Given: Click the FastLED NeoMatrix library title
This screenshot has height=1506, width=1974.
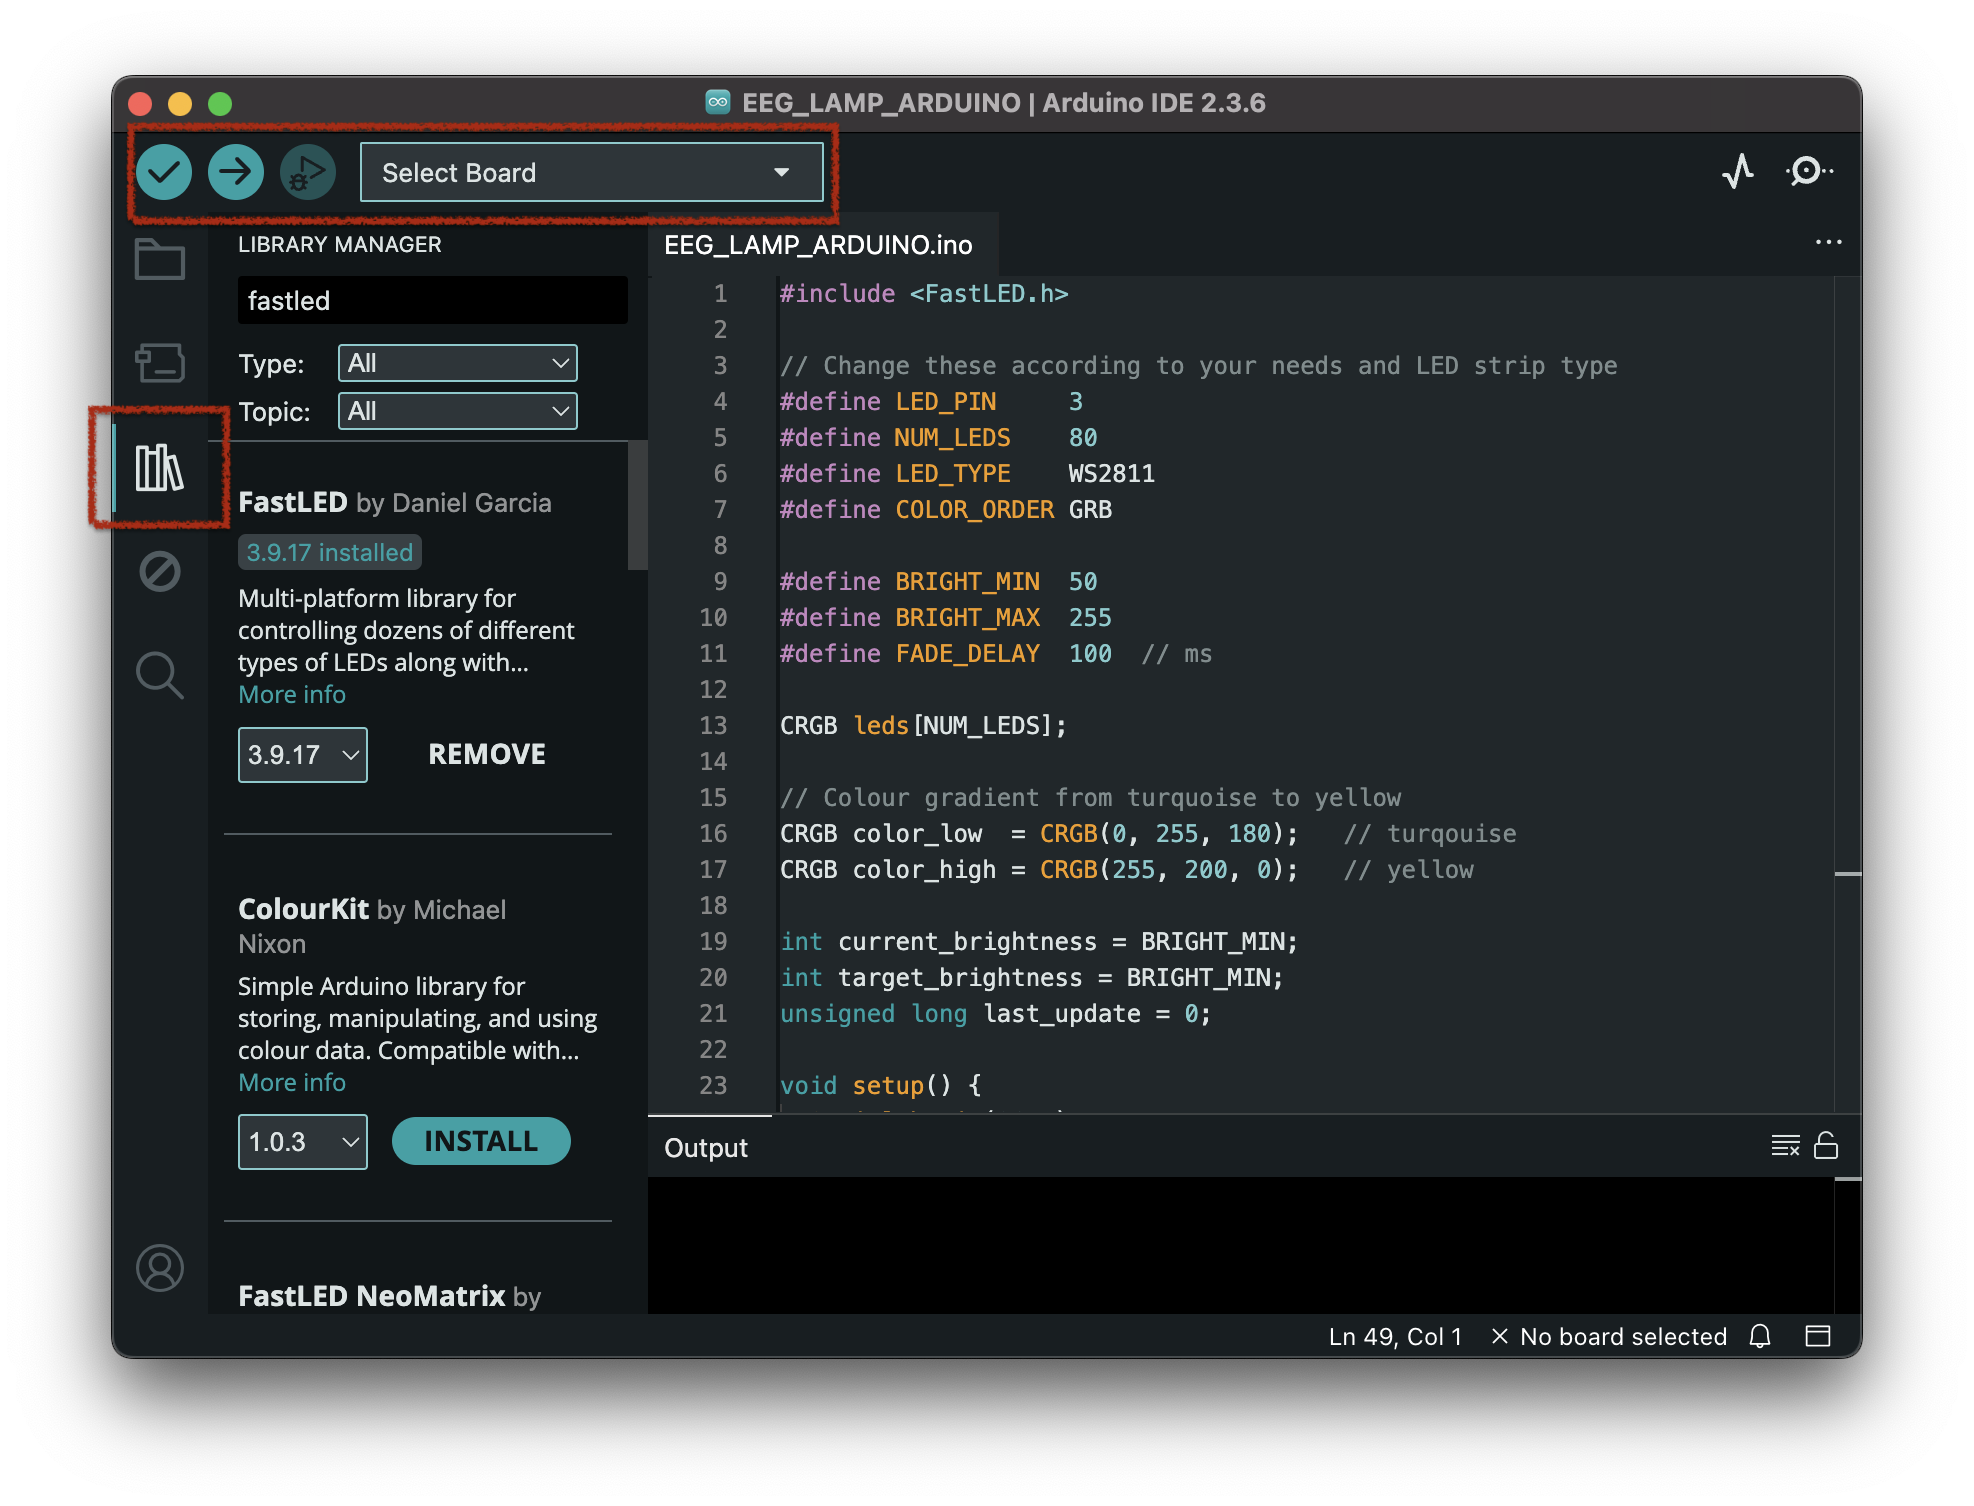Looking at the screenshot, I should pyautogui.click(x=372, y=1296).
